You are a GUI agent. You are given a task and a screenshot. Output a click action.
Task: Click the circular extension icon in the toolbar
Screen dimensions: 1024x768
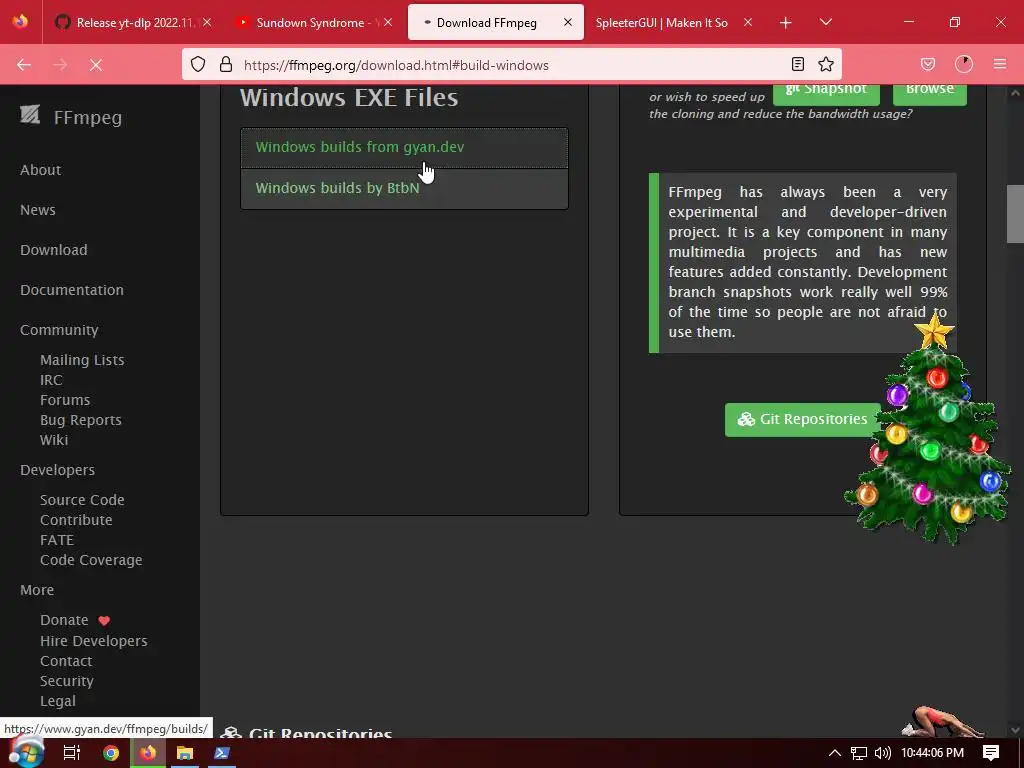964,64
